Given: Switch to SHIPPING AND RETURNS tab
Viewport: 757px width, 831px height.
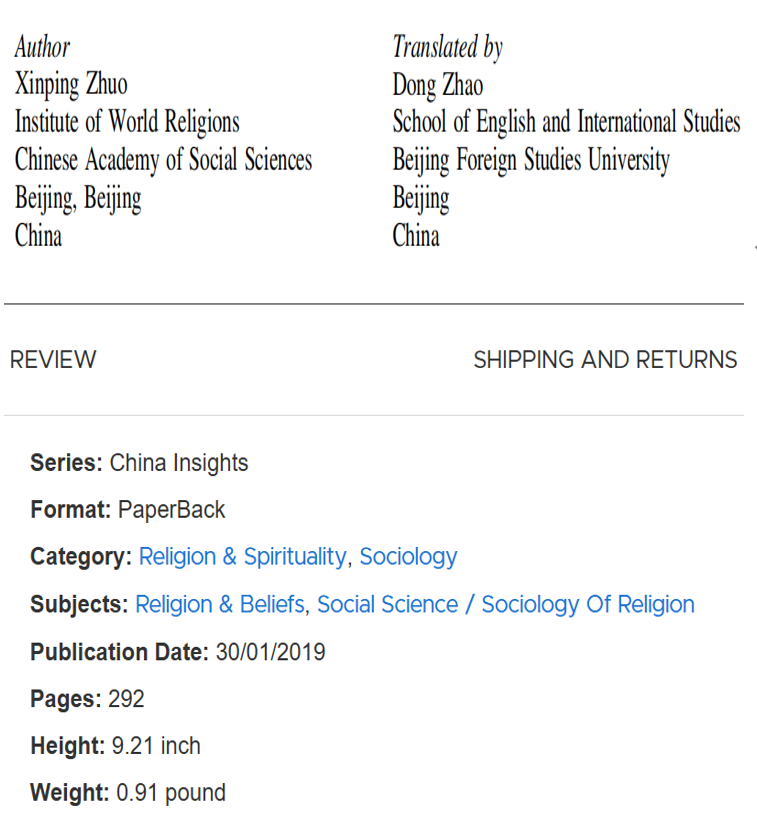Looking at the screenshot, I should pyautogui.click(x=605, y=360).
